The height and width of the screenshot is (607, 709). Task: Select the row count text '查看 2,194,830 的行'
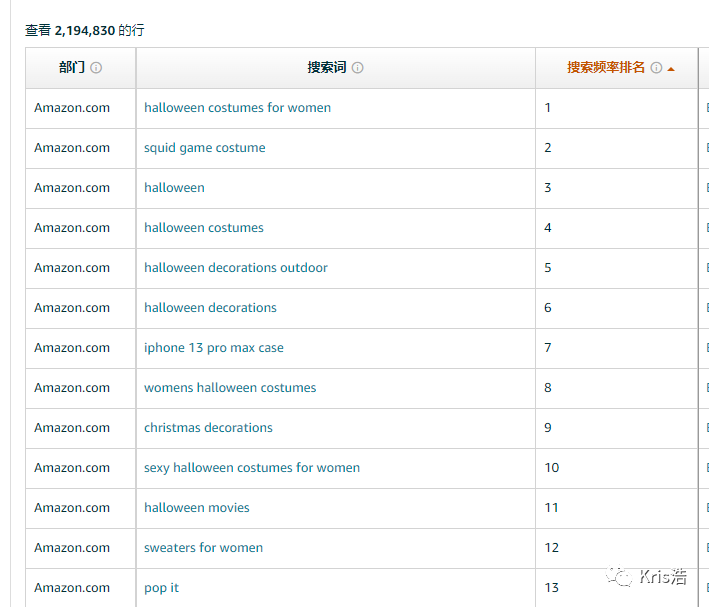[x=85, y=30]
